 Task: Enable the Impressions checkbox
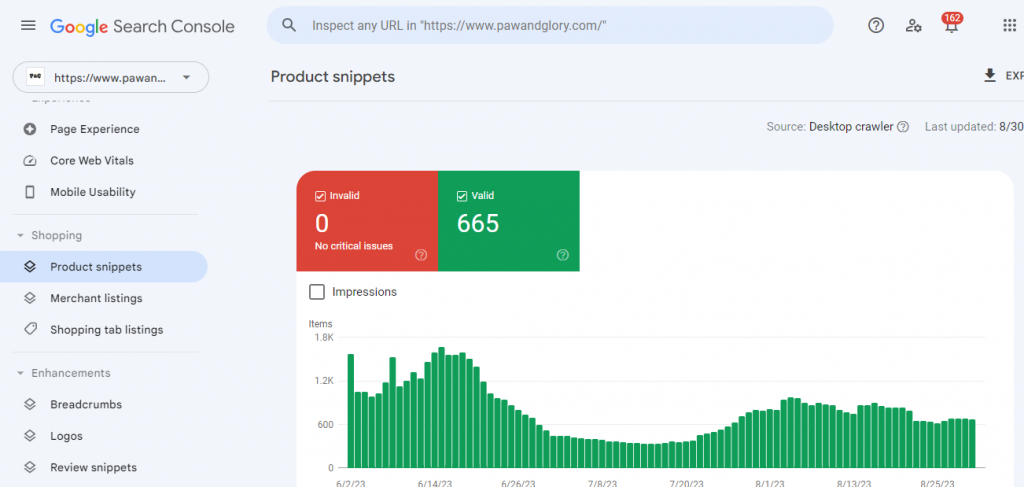(x=317, y=292)
